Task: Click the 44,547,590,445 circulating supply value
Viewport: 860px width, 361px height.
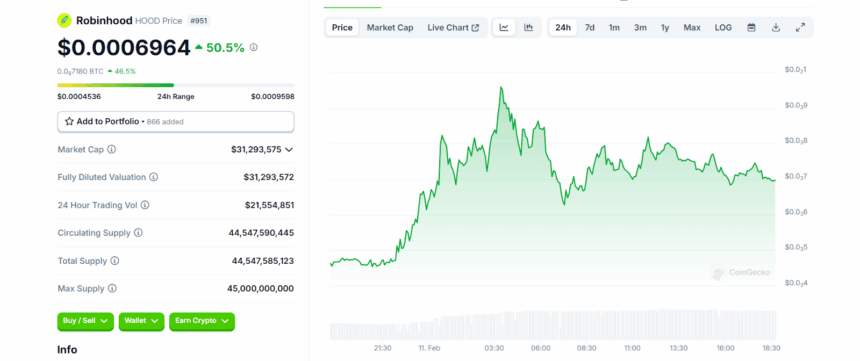Action: pos(261,233)
